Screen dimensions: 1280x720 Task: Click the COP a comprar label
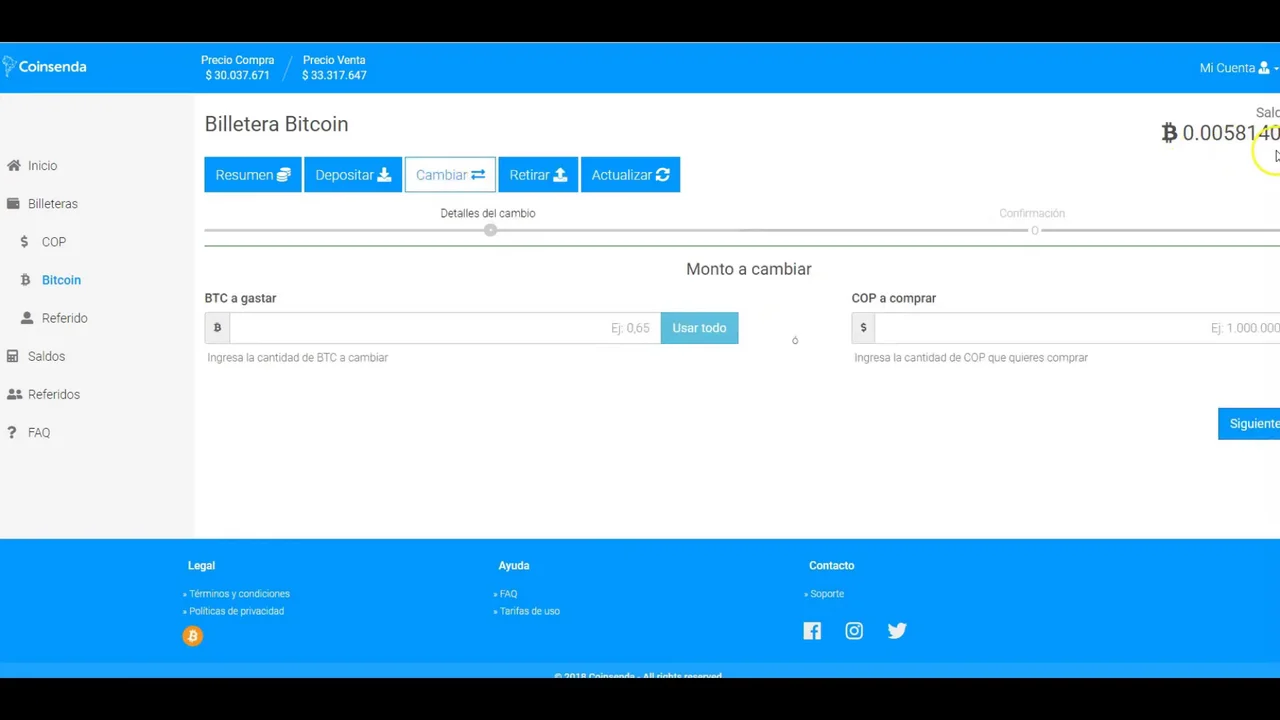pyautogui.click(x=894, y=298)
